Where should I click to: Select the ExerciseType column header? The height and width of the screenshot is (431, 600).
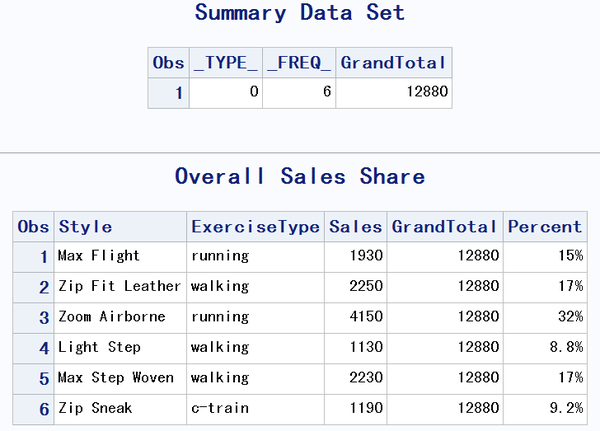[x=256, y=227]
